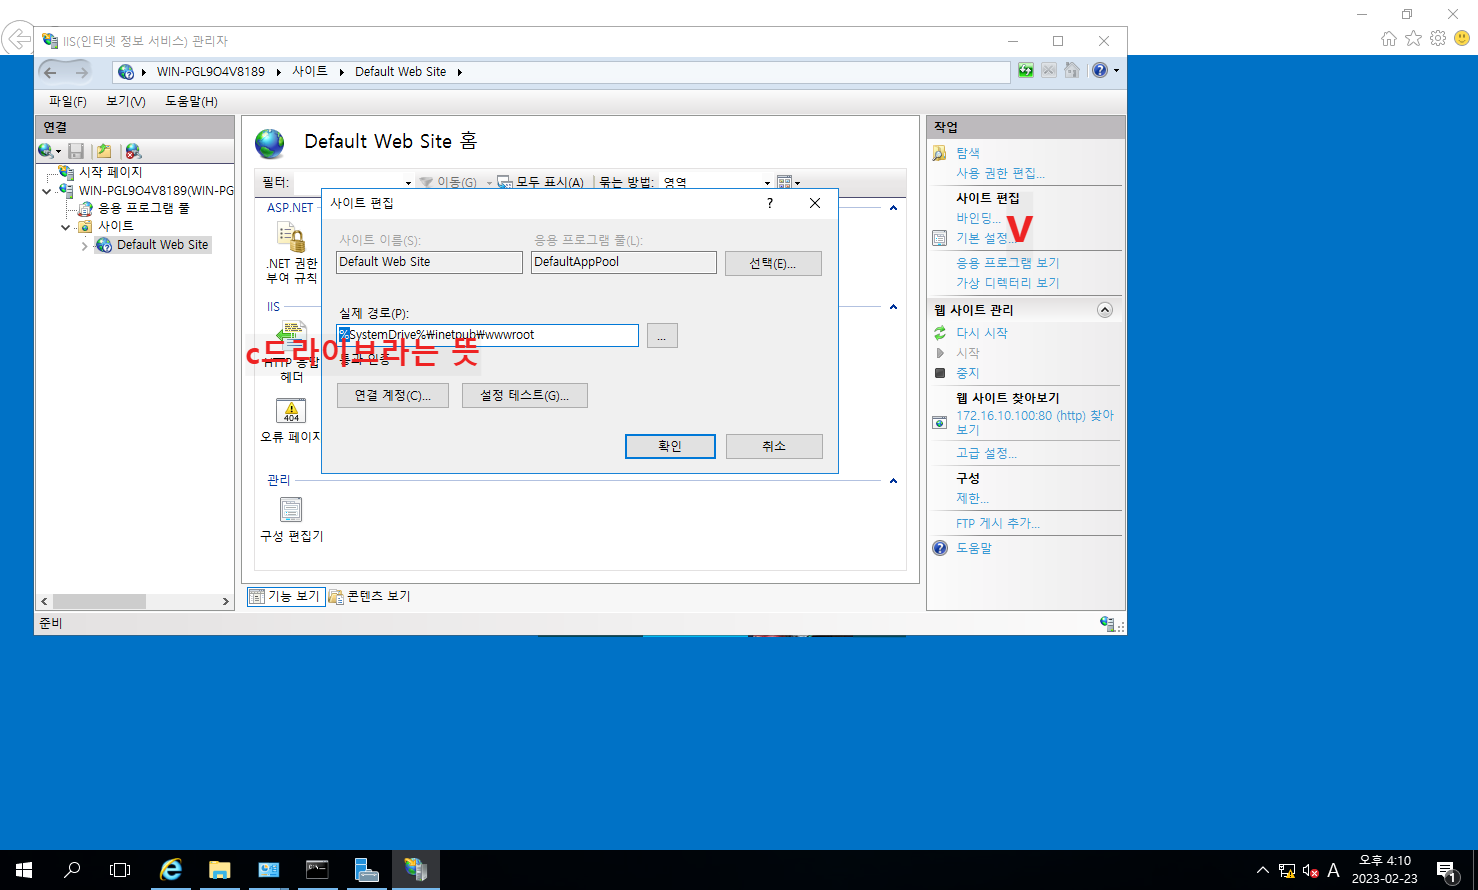Click the home icon next to the address bar
The image size is (1478, 890).
pos(1072,70)
